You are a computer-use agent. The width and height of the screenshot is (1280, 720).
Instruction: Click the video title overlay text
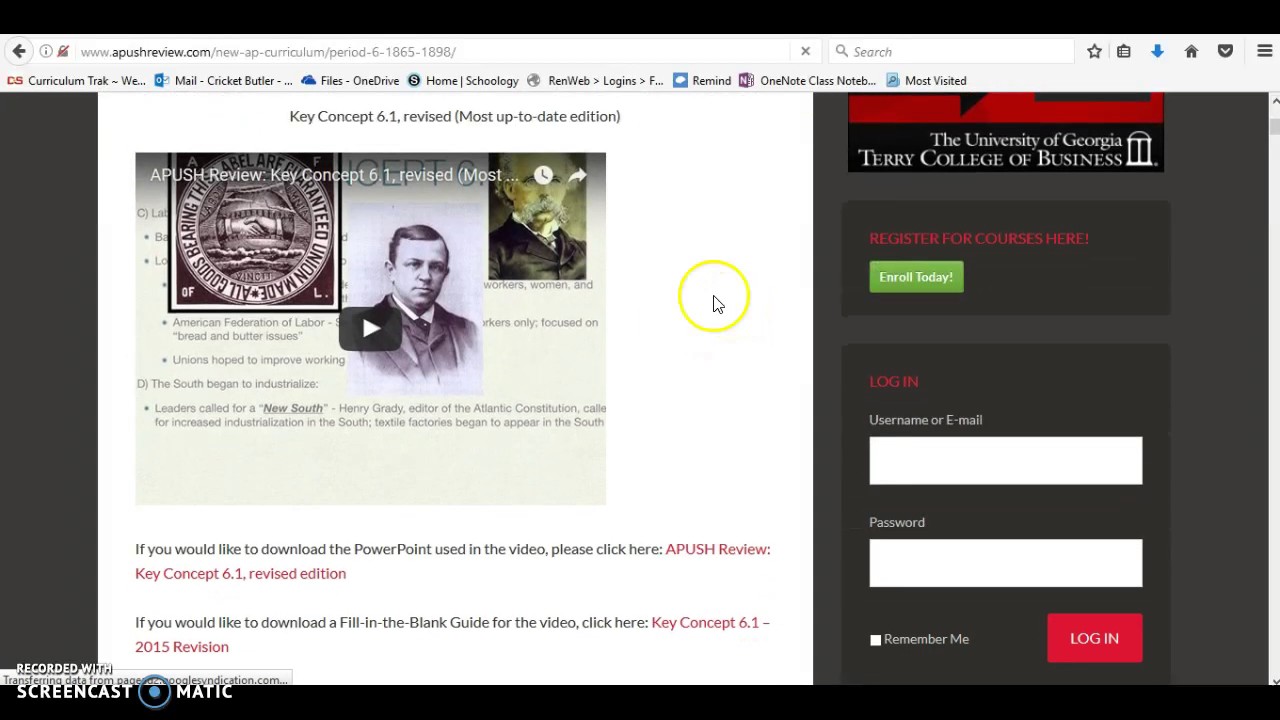[334, 175]
